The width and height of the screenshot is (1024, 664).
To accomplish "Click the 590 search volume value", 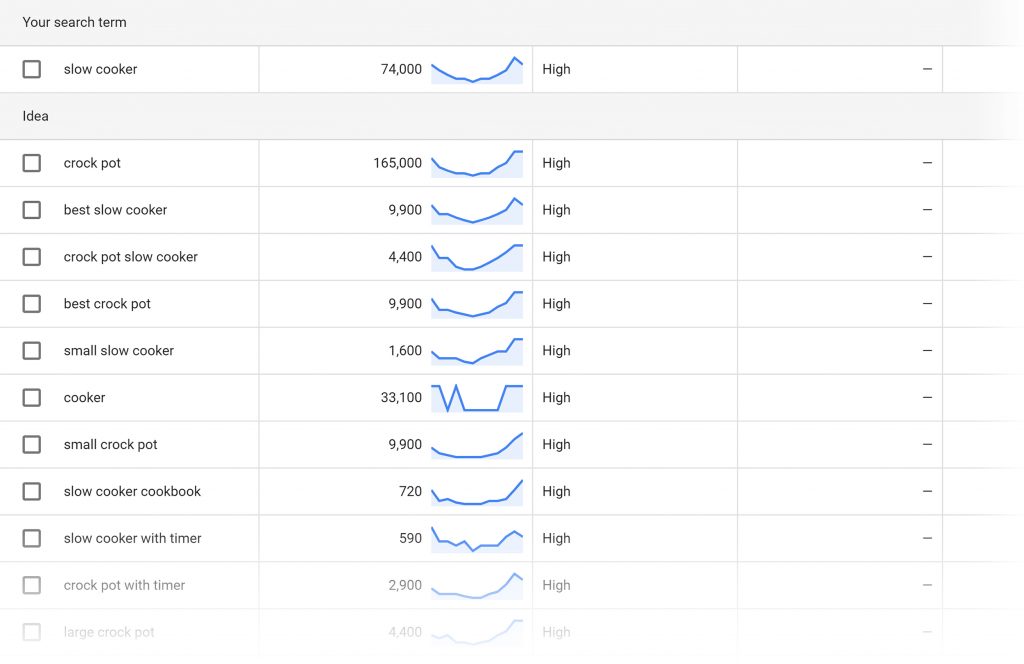I will click(411, 539).
